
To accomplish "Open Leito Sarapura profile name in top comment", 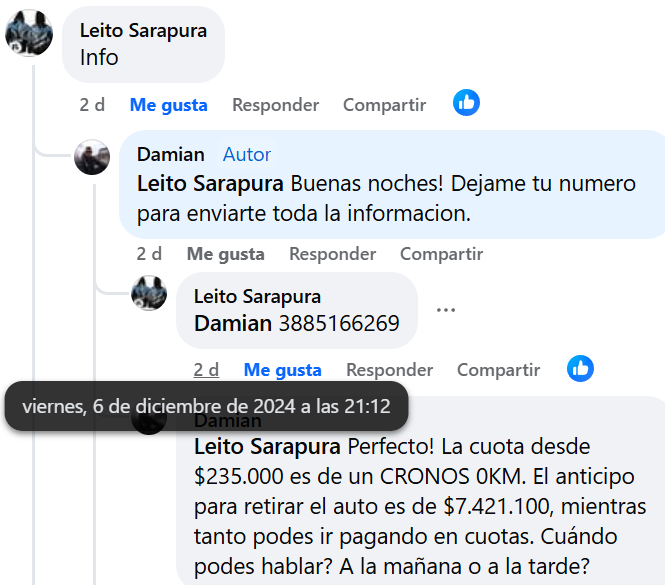I will 143,30.
